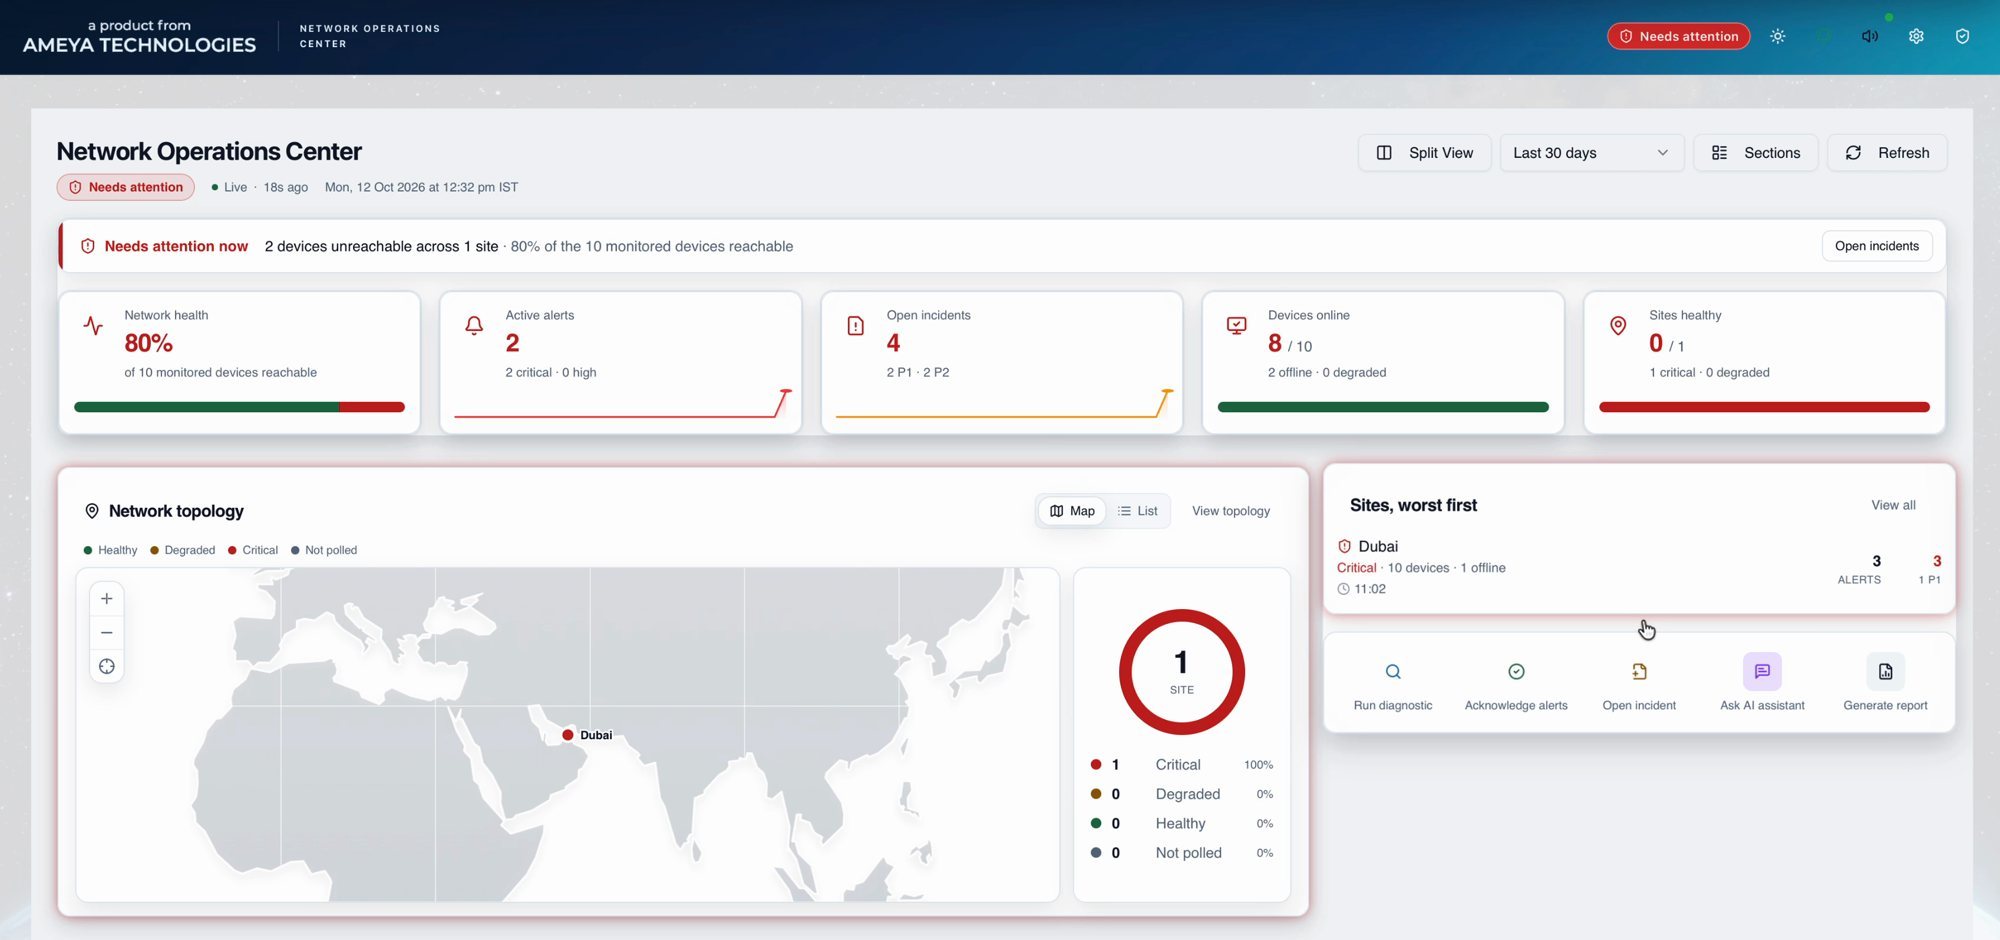The height and width of the screenshot is (940, 2000).
Task: Click the alert shield icon in Needs attention banner
Action: pos(88,246)
